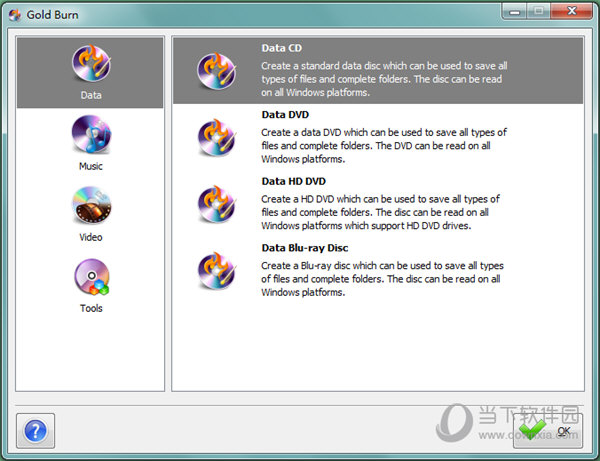Select the Music category disc icon

pyautogui.click(x=91, y=134)
